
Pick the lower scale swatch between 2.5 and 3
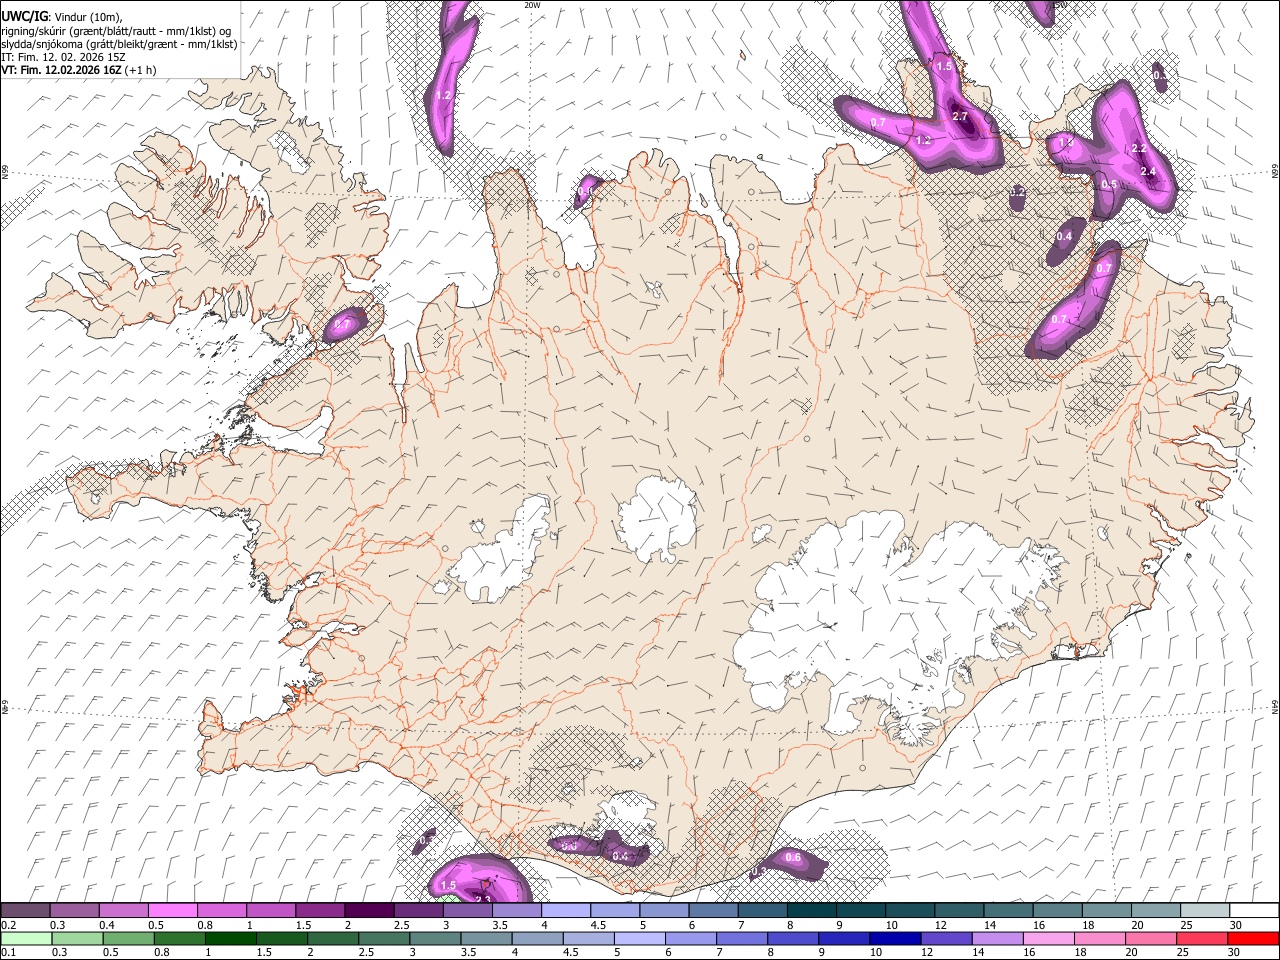[x=384, y=938]
